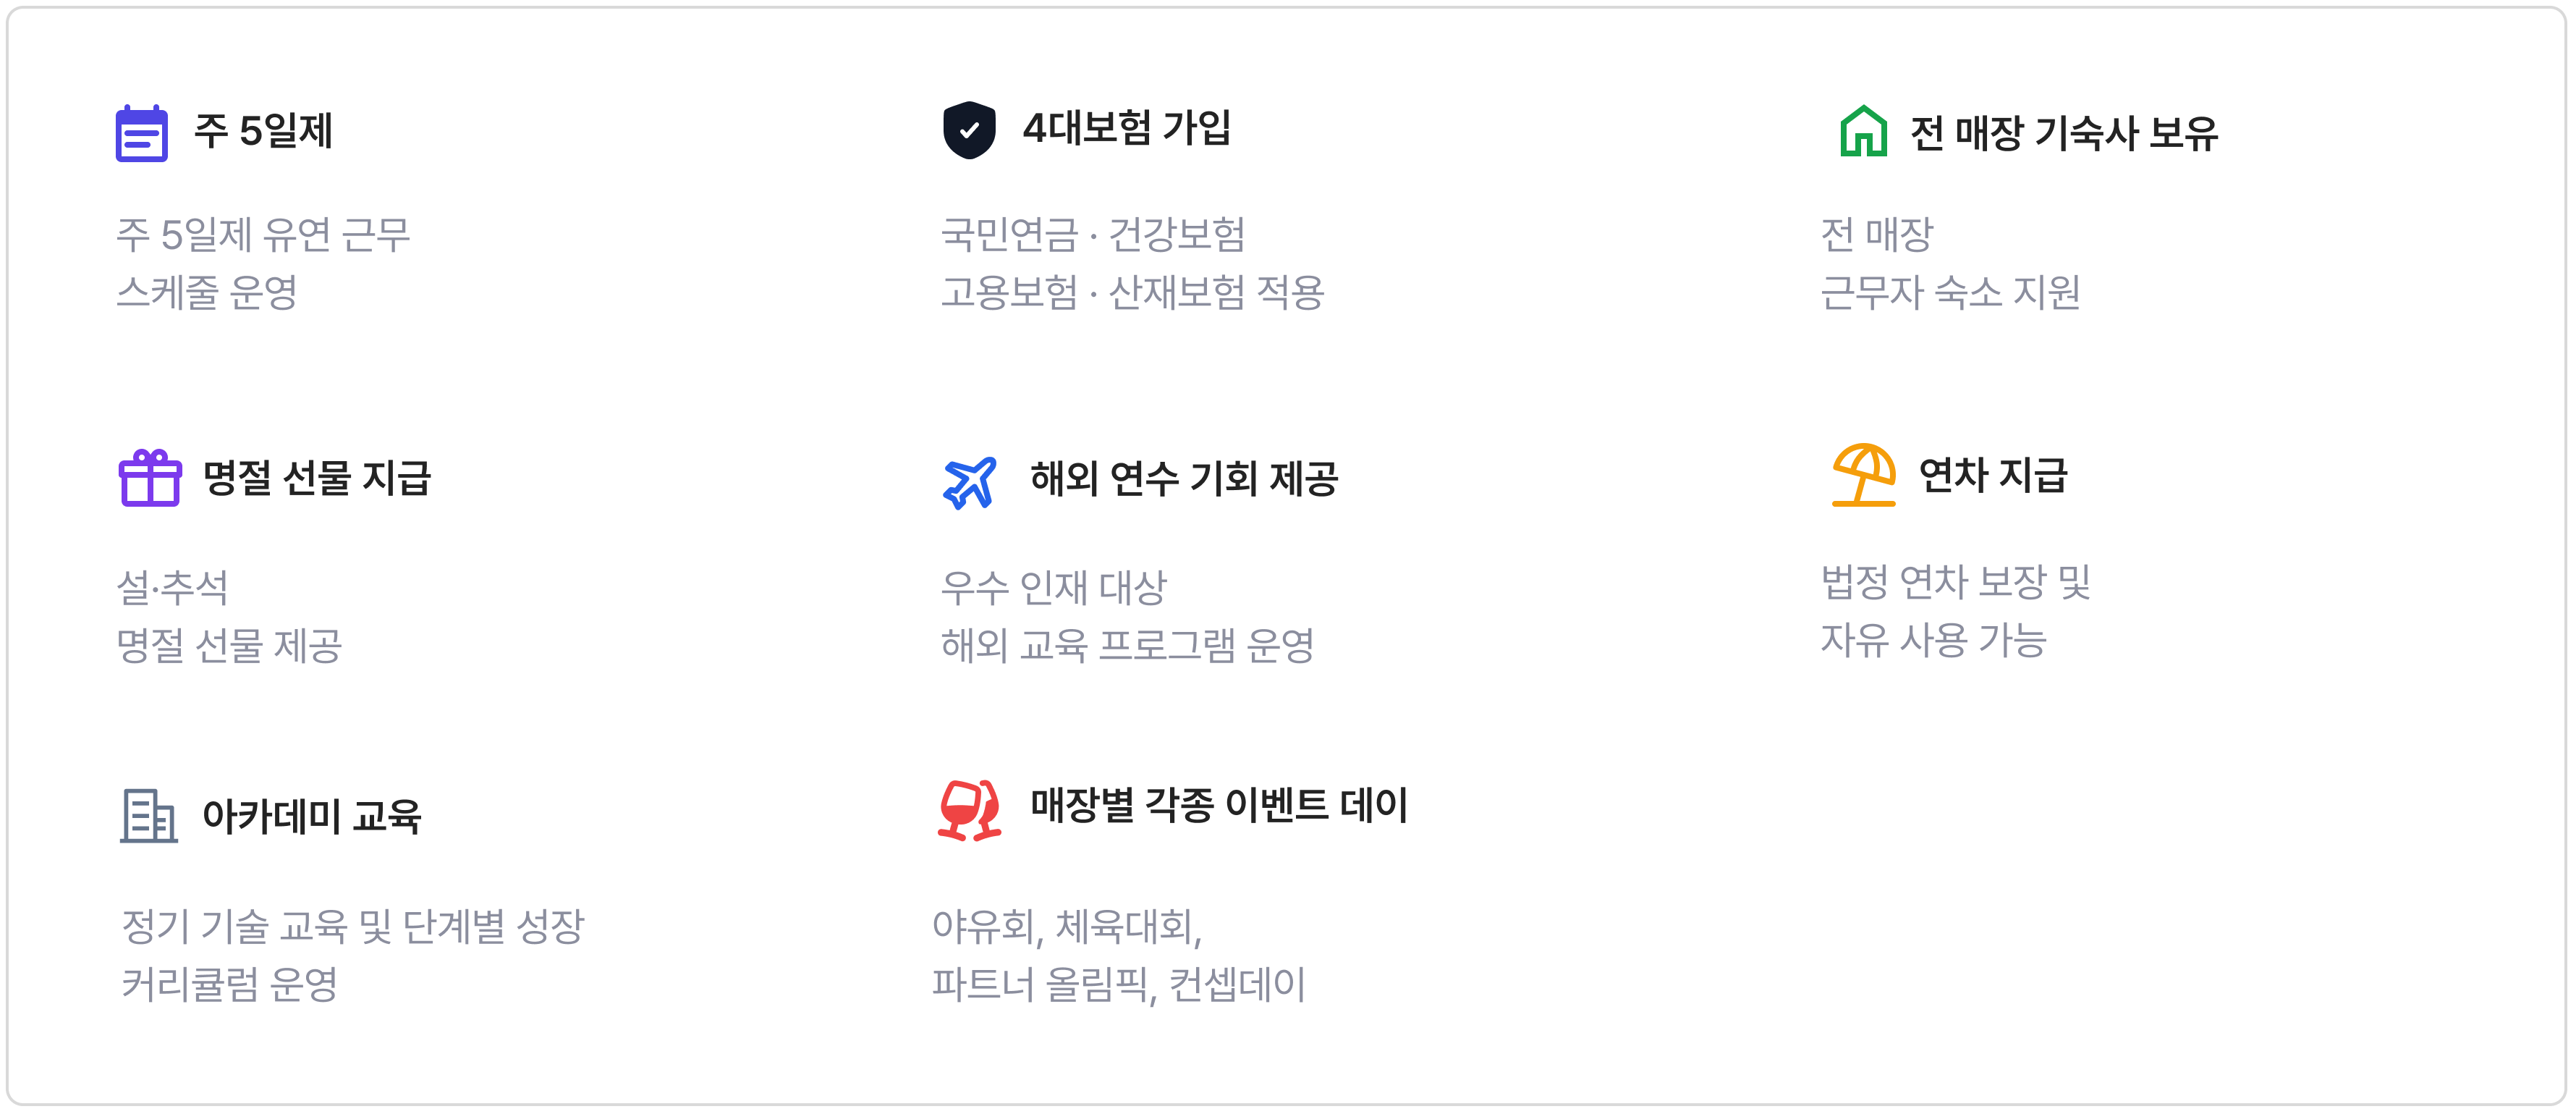Viewport: 2576px width, 1109px height.
Task: Click the purple calendar icon
Action: (141, 133)
